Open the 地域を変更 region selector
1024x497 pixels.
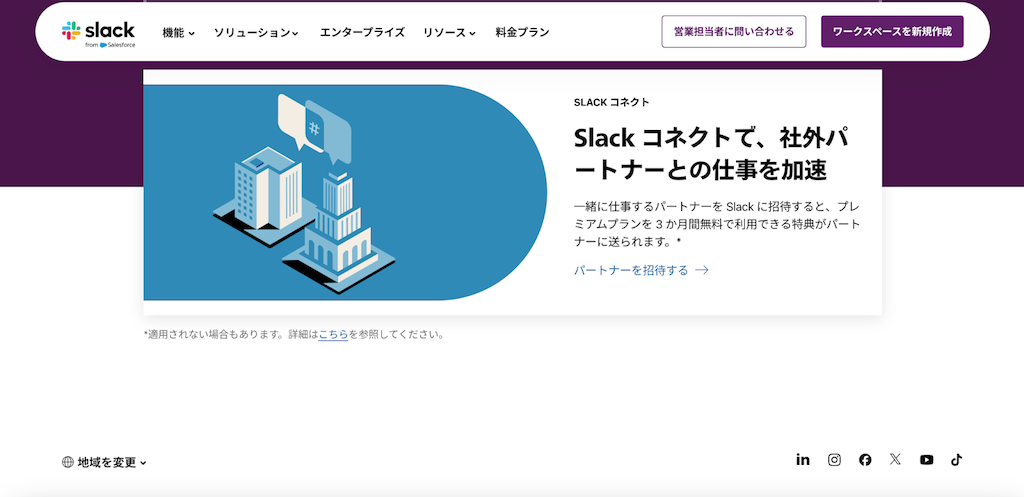104,462
